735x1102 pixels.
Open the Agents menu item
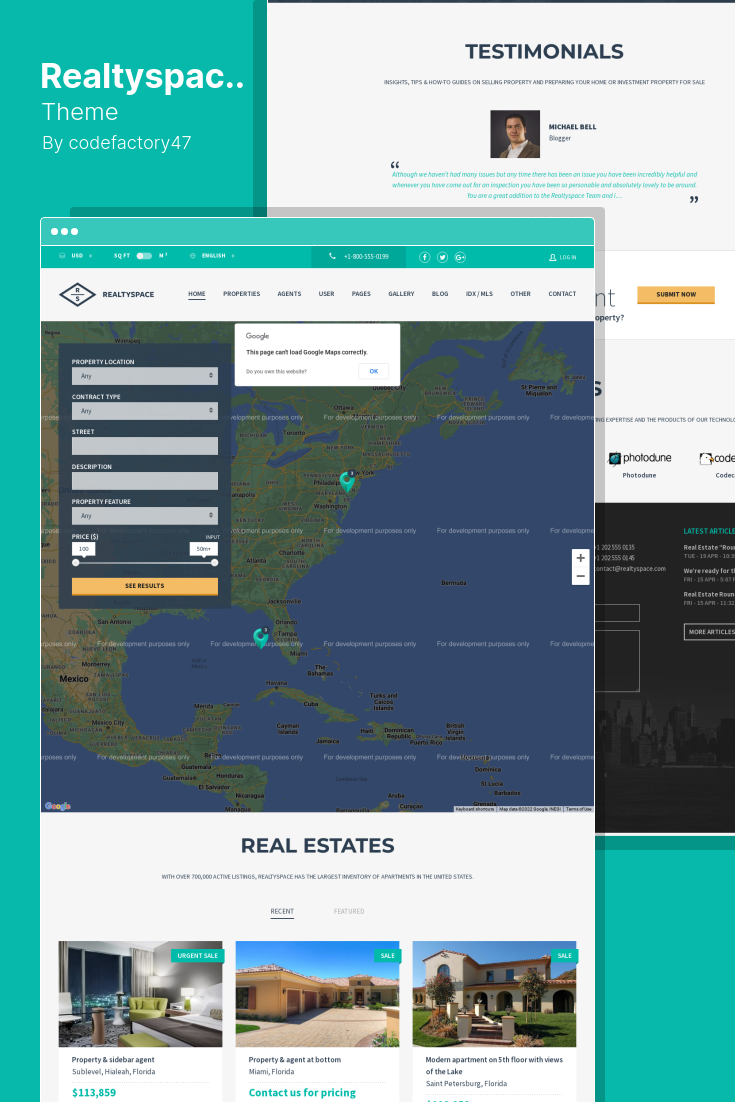[289, 294]
